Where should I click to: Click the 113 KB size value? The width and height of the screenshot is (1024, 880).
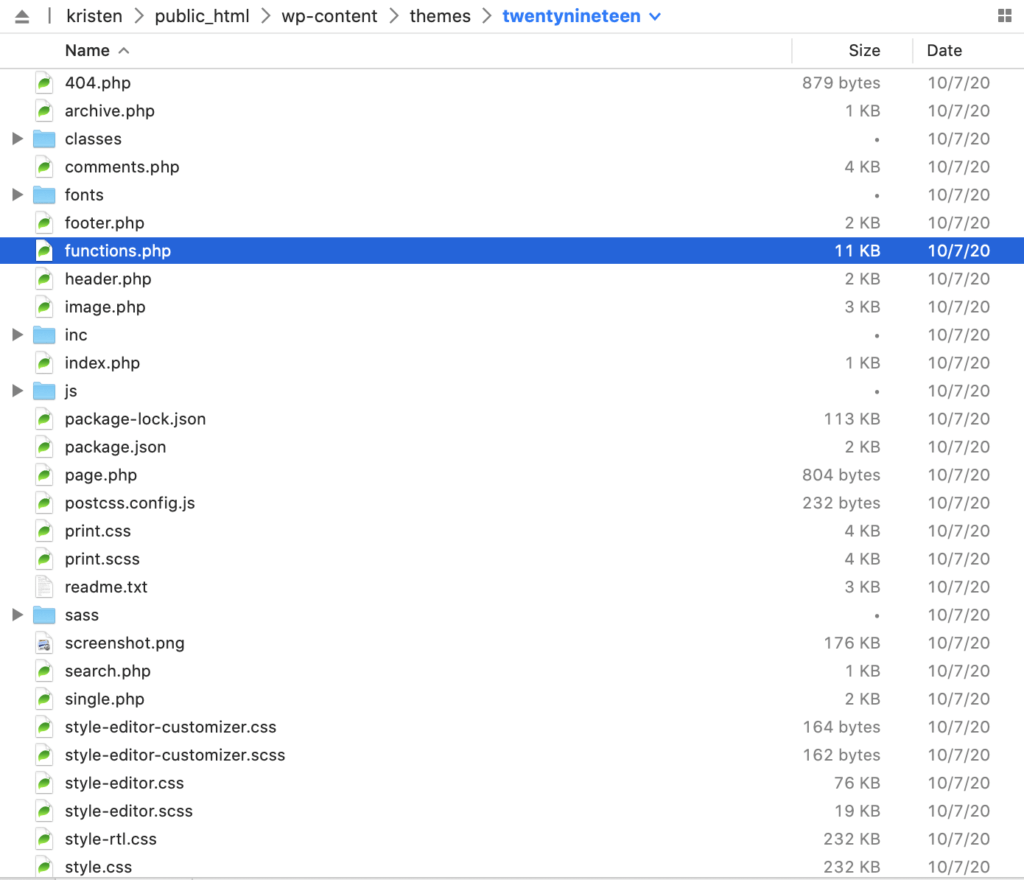tap(852, 419)
